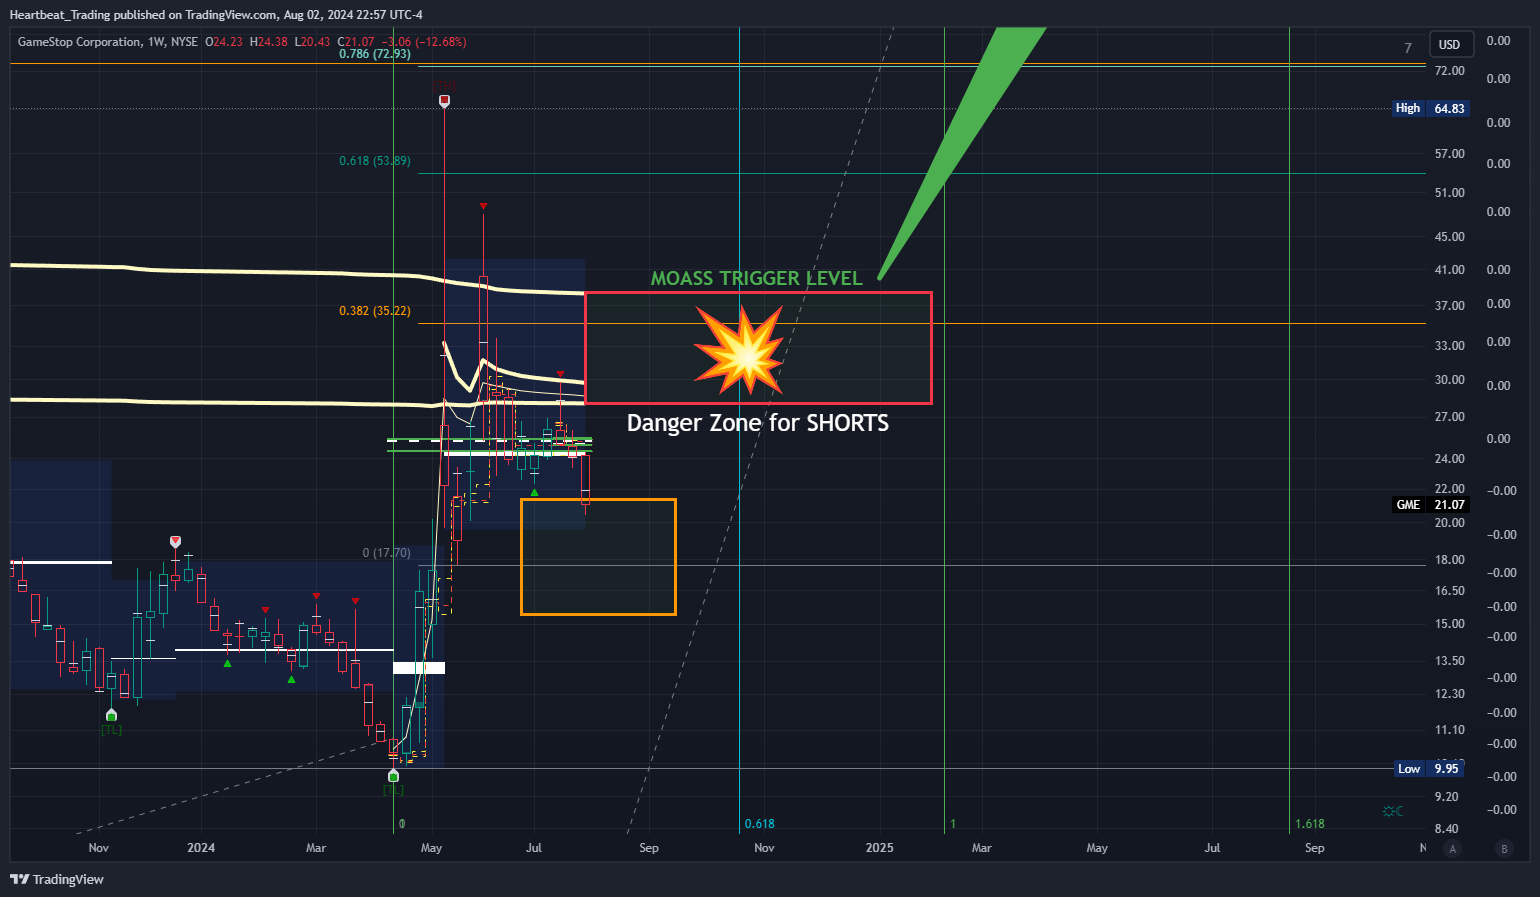Click the number 7 beside the USD button

[1408, 48]
